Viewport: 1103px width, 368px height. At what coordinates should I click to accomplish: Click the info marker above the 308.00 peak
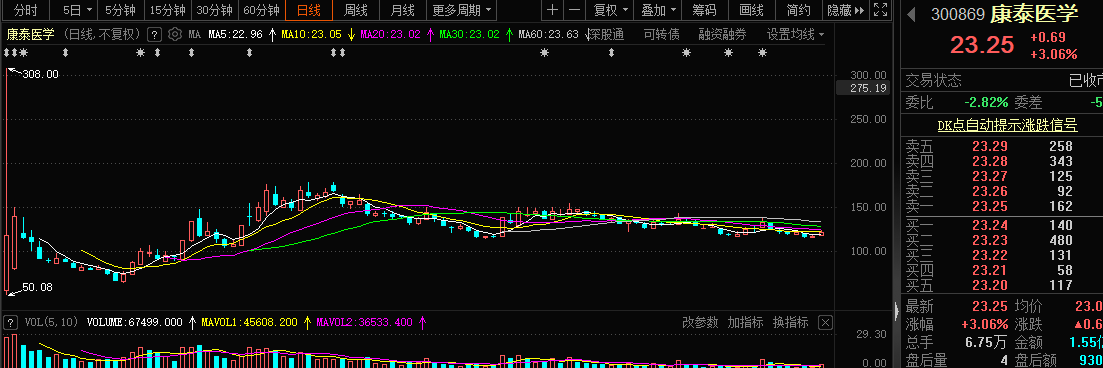pos(7,53)
